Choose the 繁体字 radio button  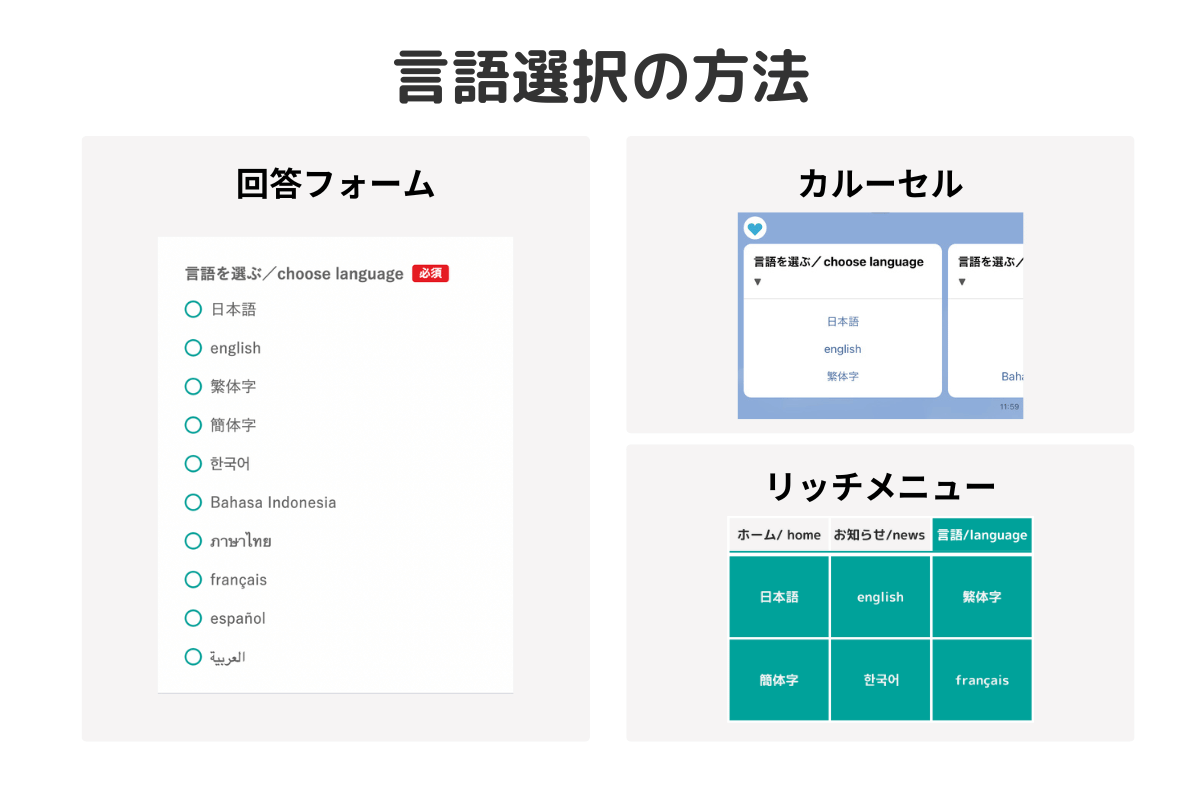(193, 386)
